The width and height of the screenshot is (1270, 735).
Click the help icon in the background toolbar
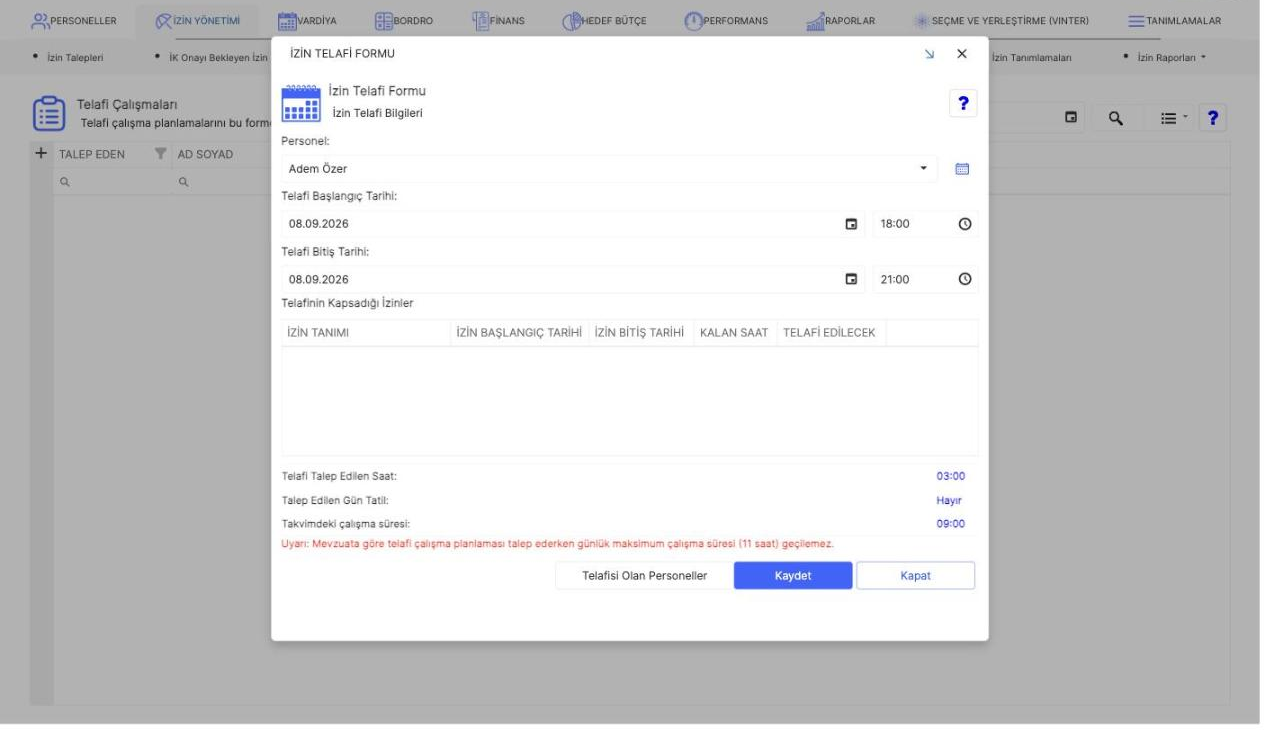point(1214,118)
